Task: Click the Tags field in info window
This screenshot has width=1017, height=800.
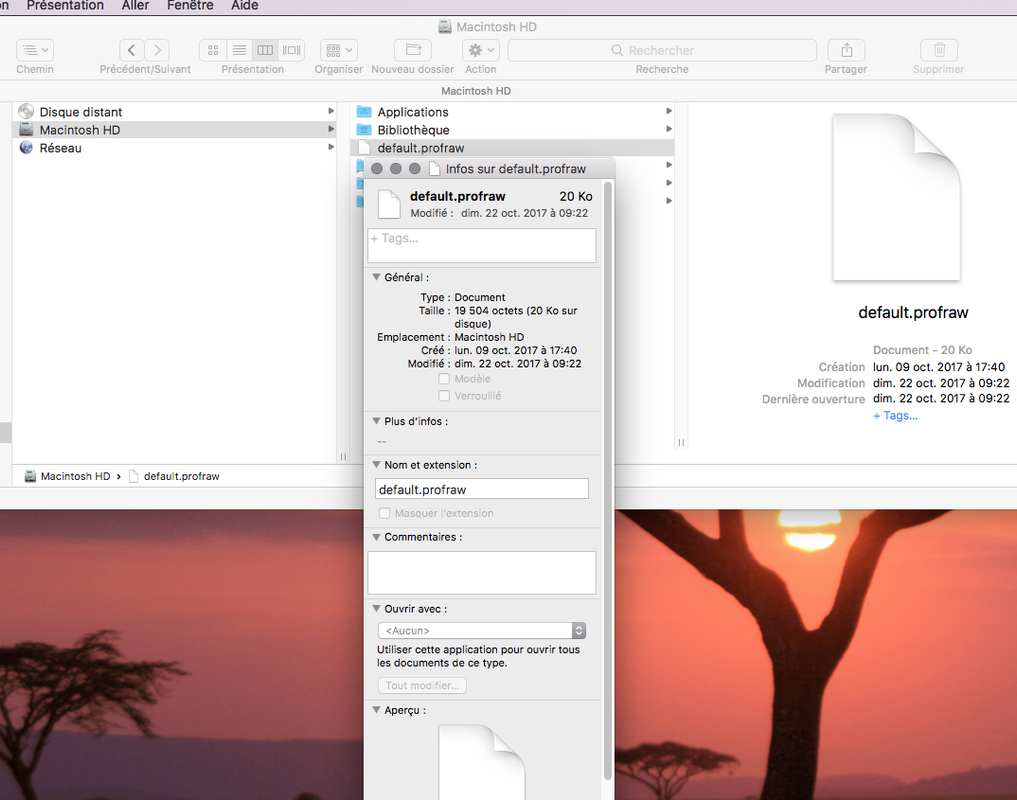Action: pyautogui.click(x=482, y=245)
